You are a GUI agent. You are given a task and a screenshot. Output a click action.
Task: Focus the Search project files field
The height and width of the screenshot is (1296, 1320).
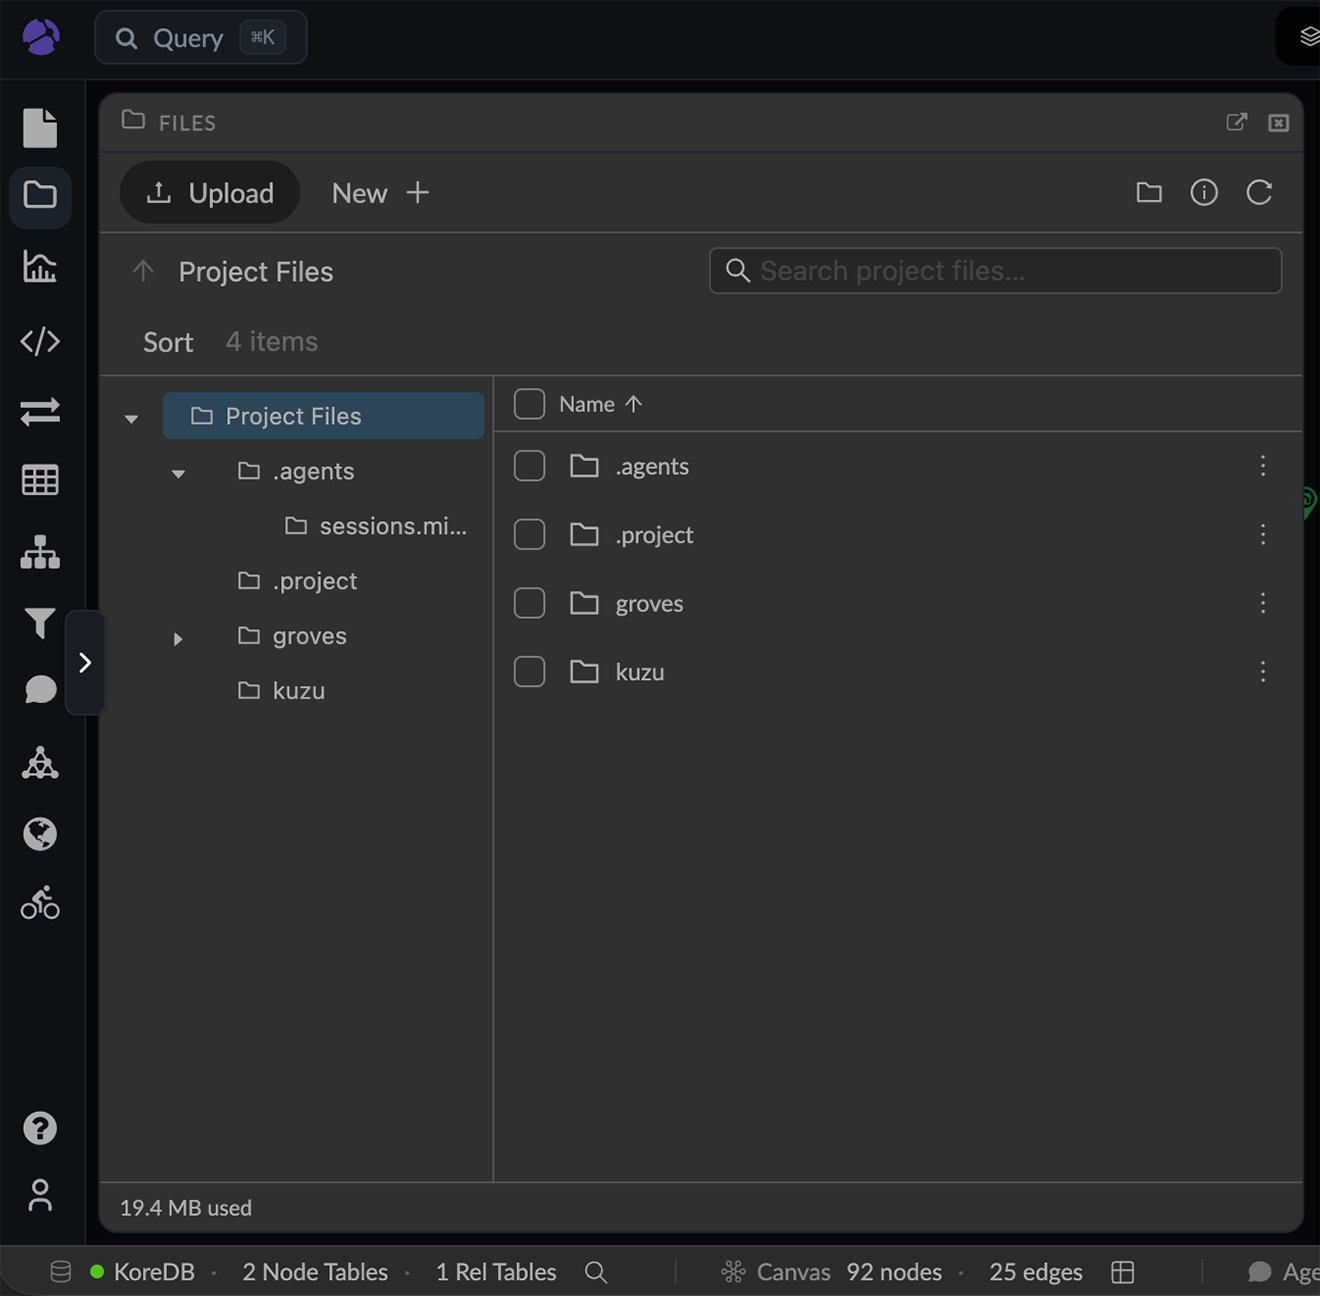point(995,271)
